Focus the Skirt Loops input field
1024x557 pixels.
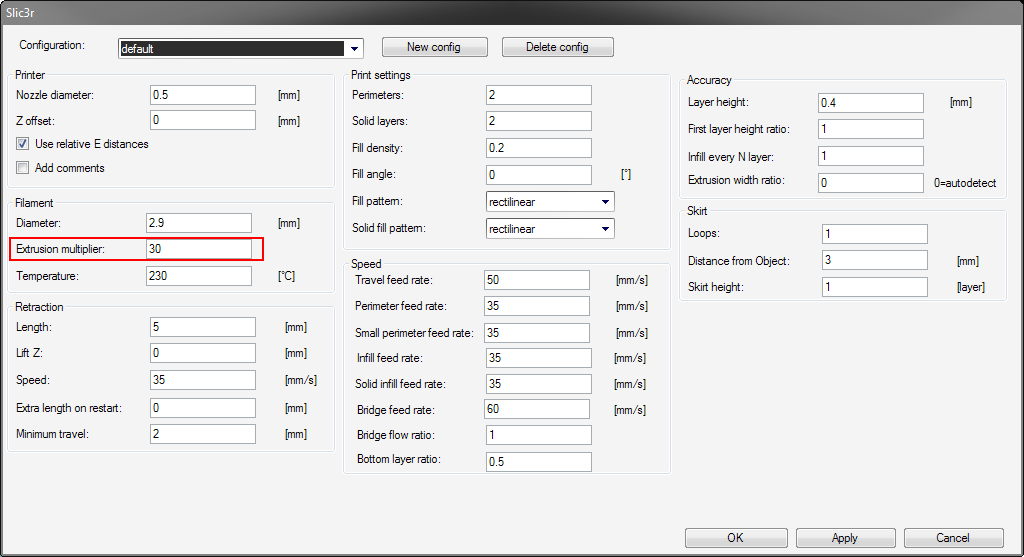874,234
